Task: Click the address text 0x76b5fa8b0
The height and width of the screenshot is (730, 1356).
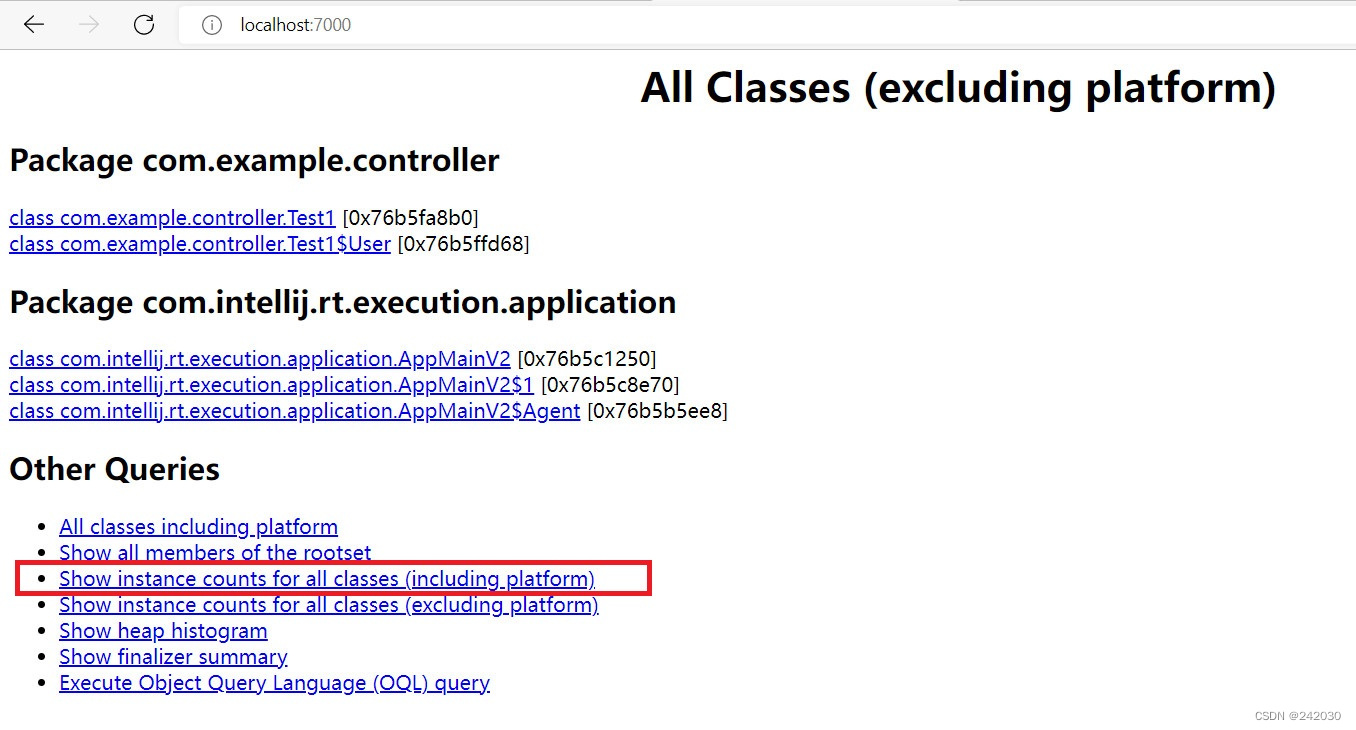Action: click(410, 217)
